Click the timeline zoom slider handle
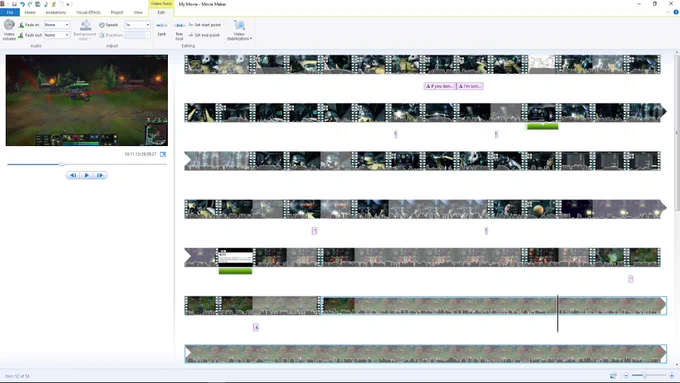 click(644, 375)
